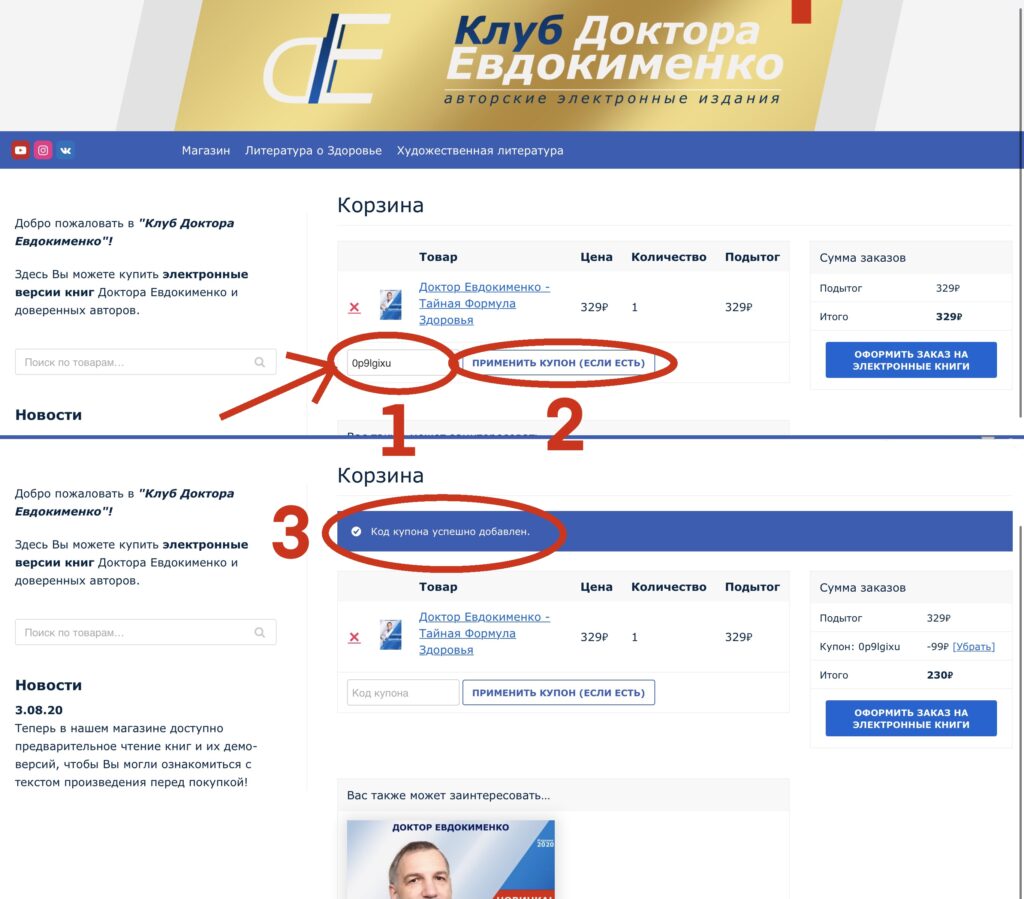Click empty Код купона input field
1024x899 pixels.
[403, 693]
